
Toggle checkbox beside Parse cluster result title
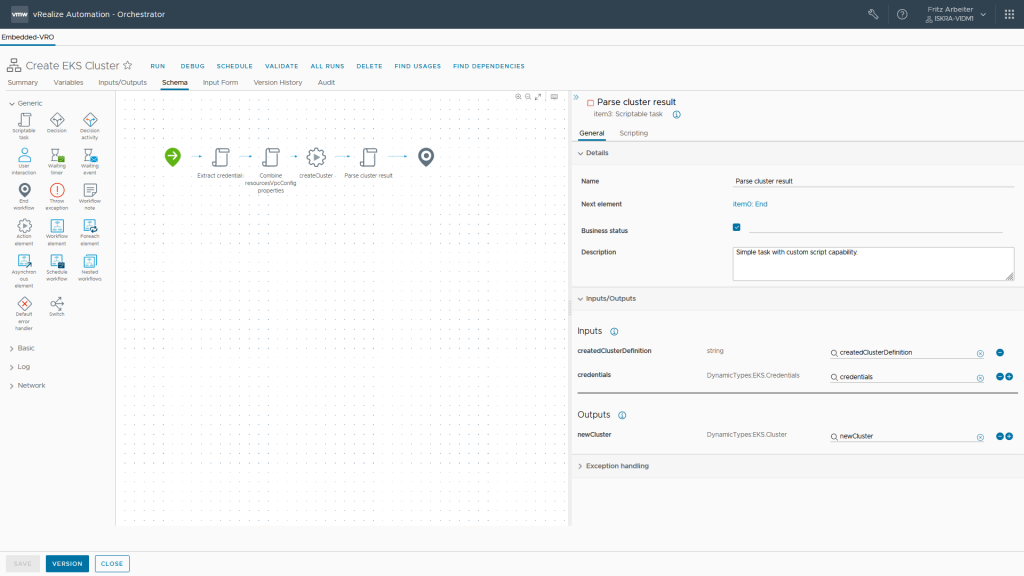pos(590,102)
